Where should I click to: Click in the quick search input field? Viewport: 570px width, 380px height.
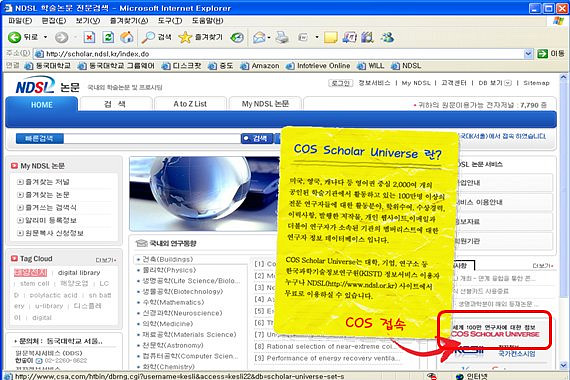[152, 138]
